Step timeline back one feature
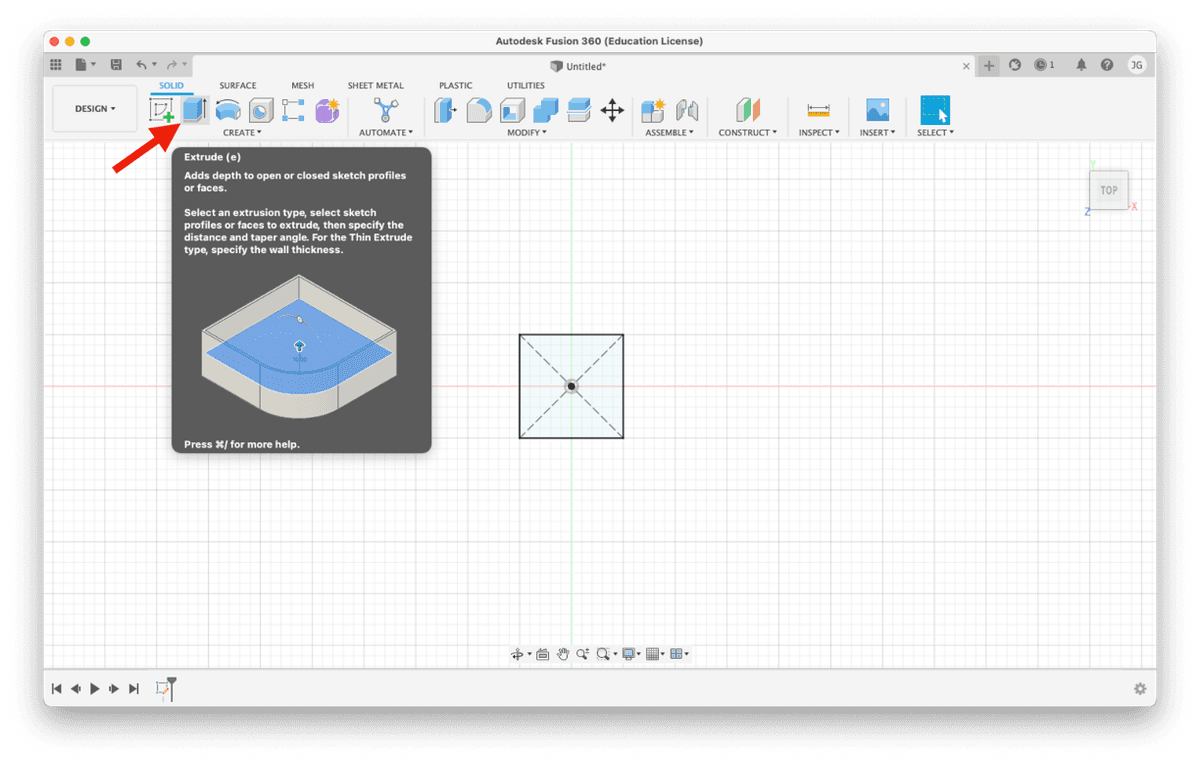The height and width of the screenshot is (765, 1200). tap(76, 689)
